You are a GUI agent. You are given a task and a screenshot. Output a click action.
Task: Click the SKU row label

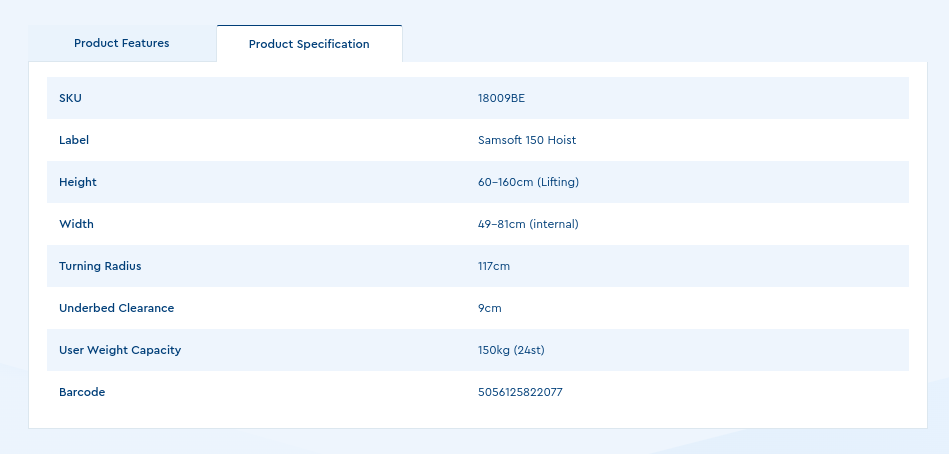point(69,98)
